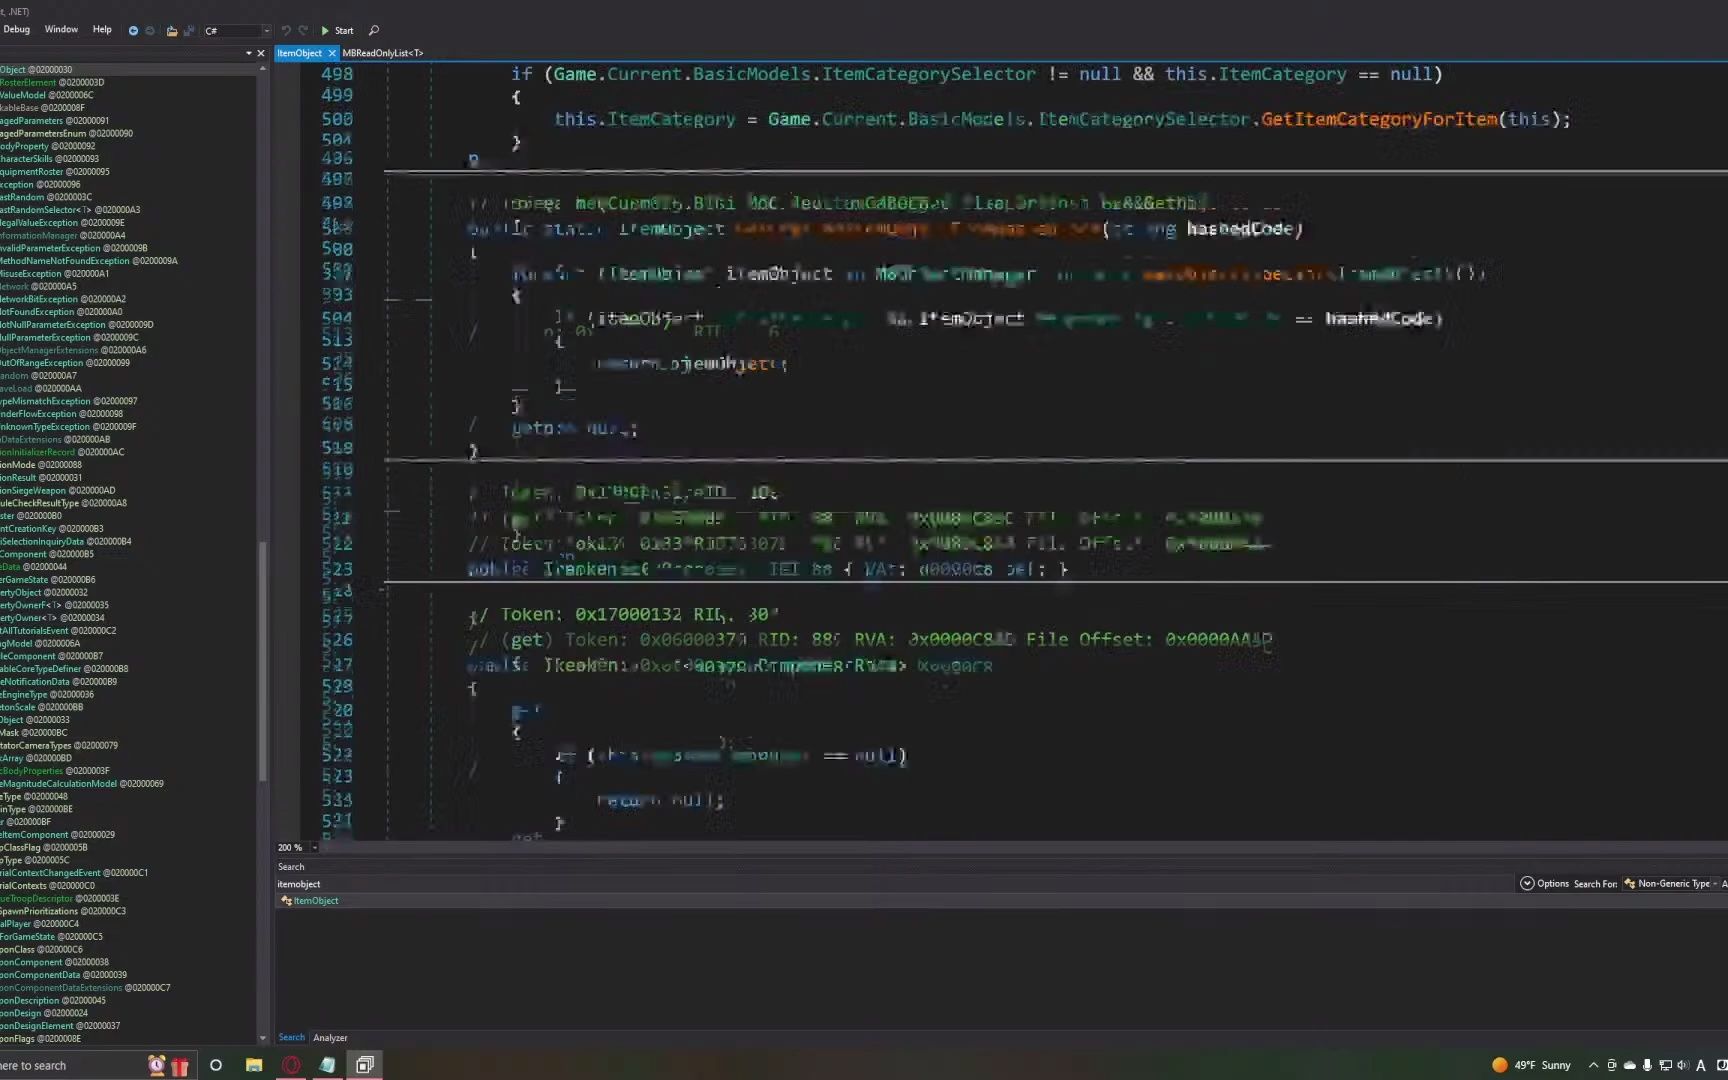
Task: Click the save all toolbar icon
Action: (188, 30)
